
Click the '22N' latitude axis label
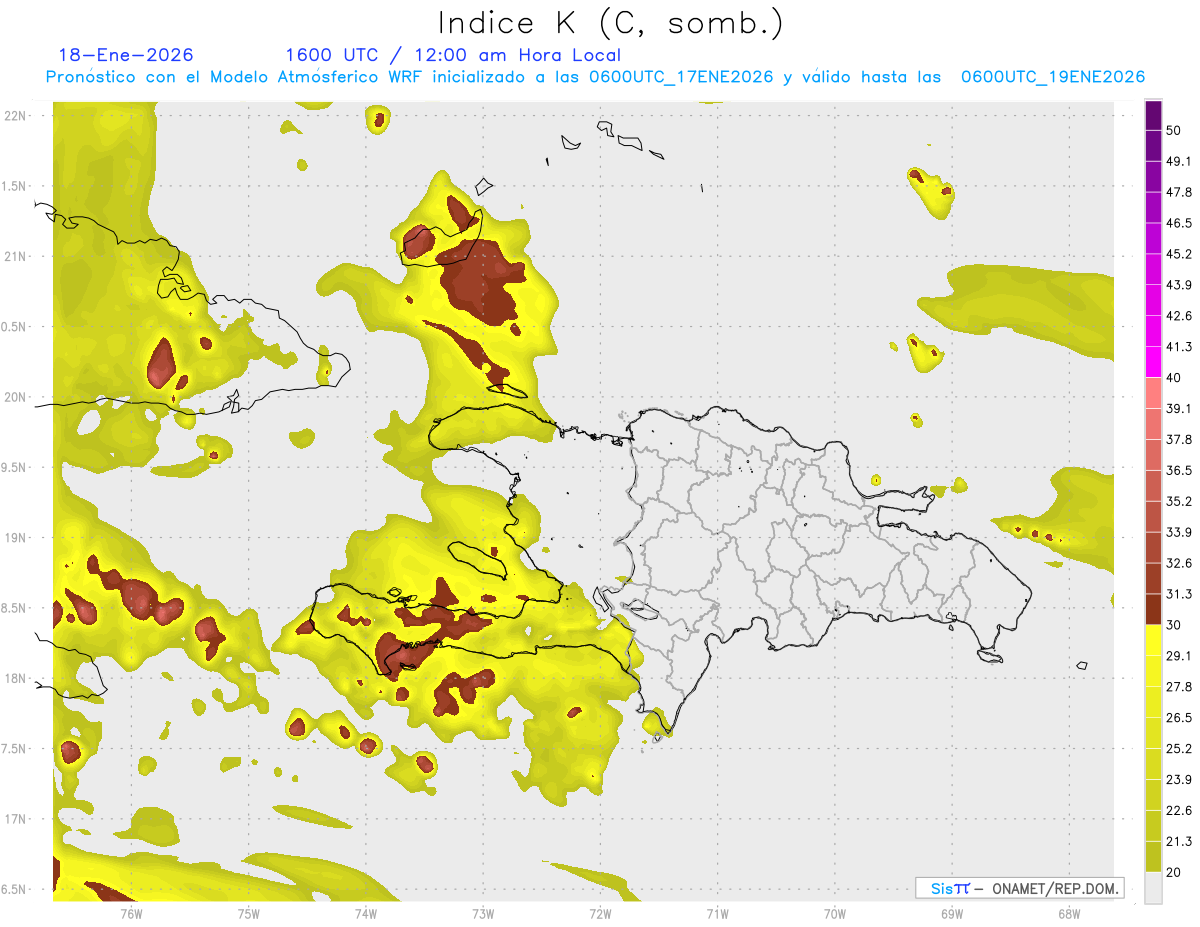(x=16, y=116)
